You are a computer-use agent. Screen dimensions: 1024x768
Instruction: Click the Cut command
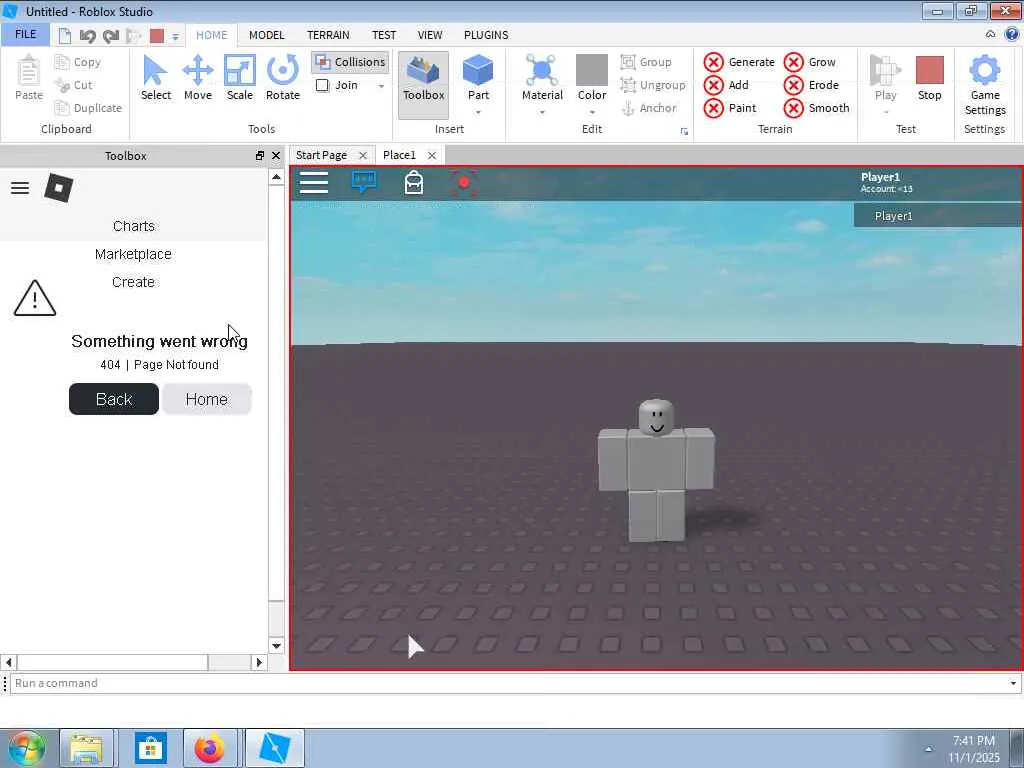[x=74, y=85]
